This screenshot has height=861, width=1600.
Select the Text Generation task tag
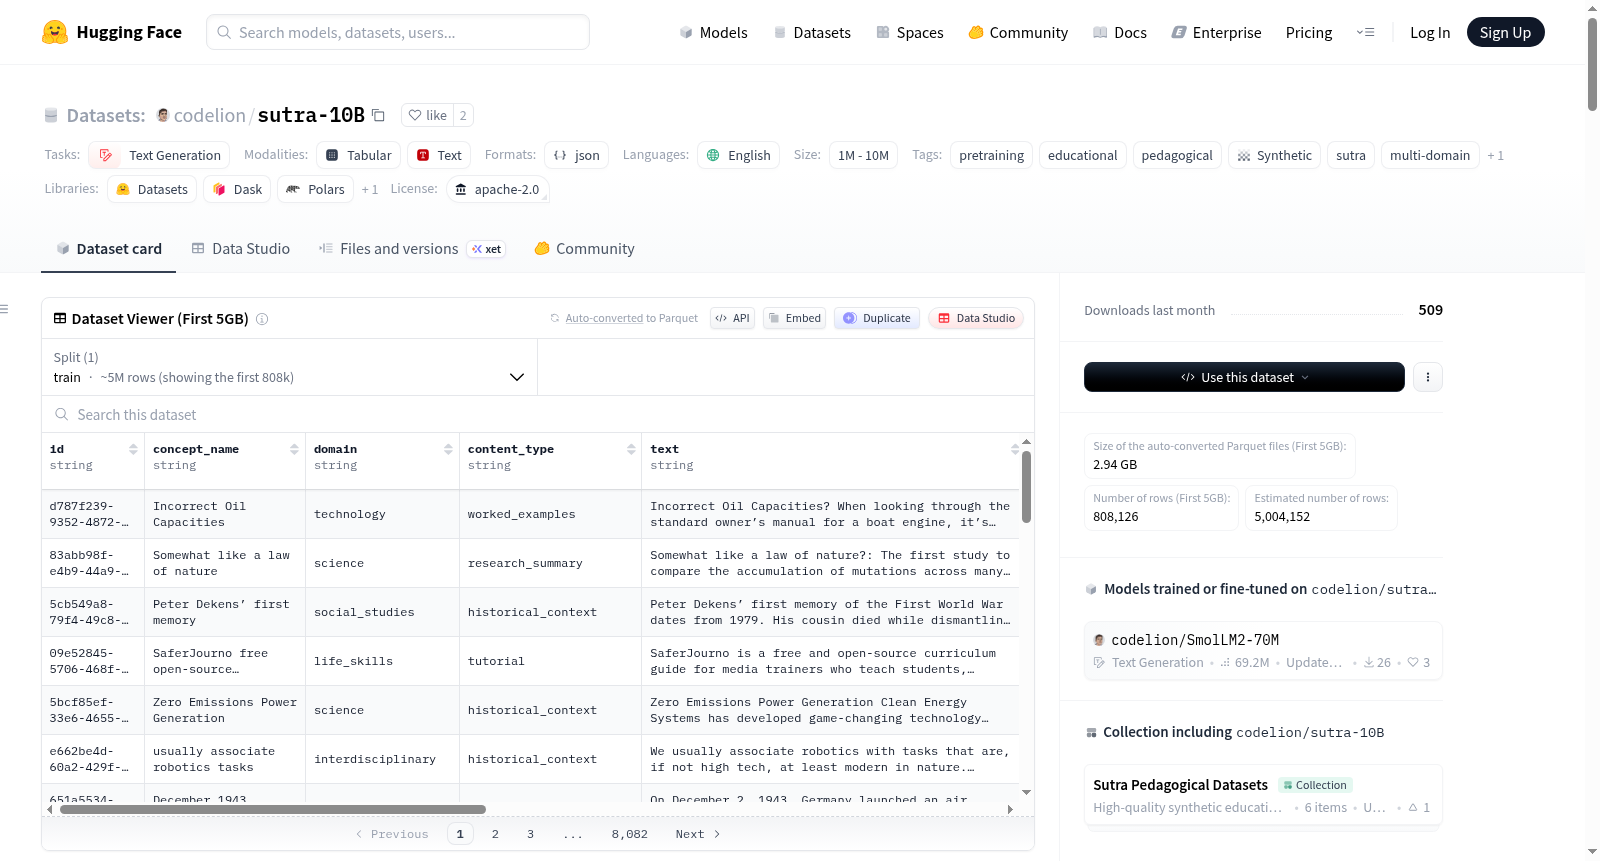pyautogui.click(x=159, y=155)
